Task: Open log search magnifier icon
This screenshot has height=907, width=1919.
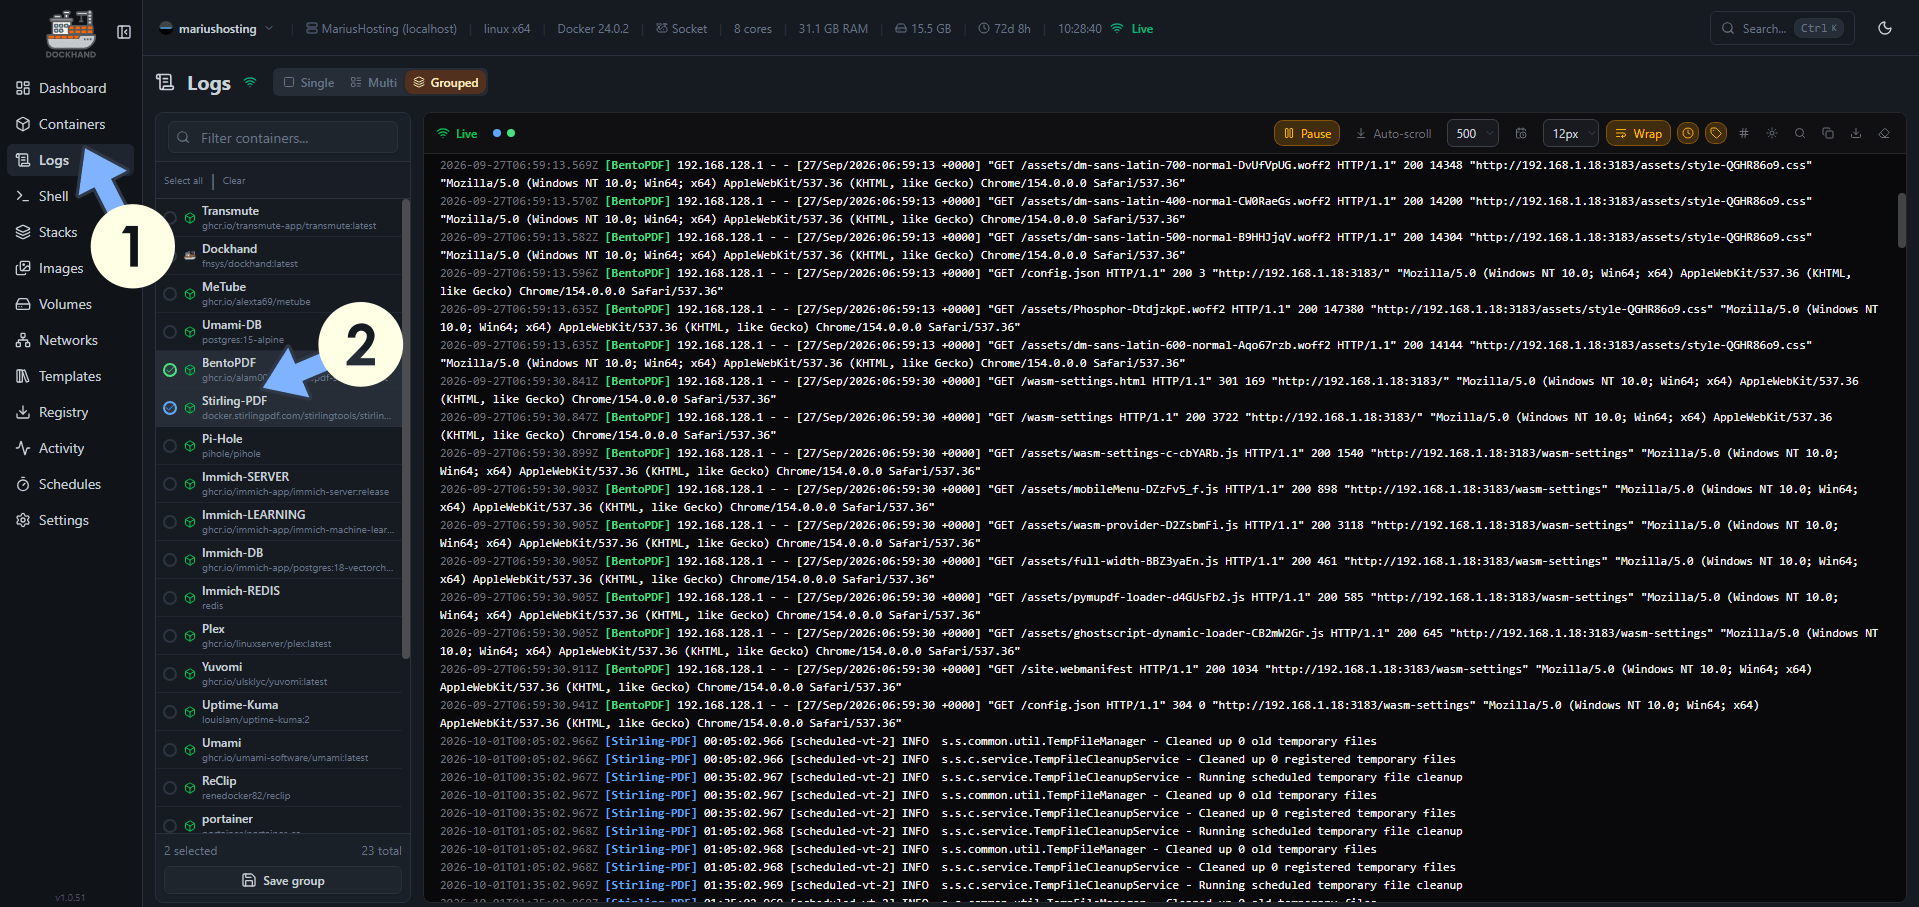Action: [x=1800, y=133]
